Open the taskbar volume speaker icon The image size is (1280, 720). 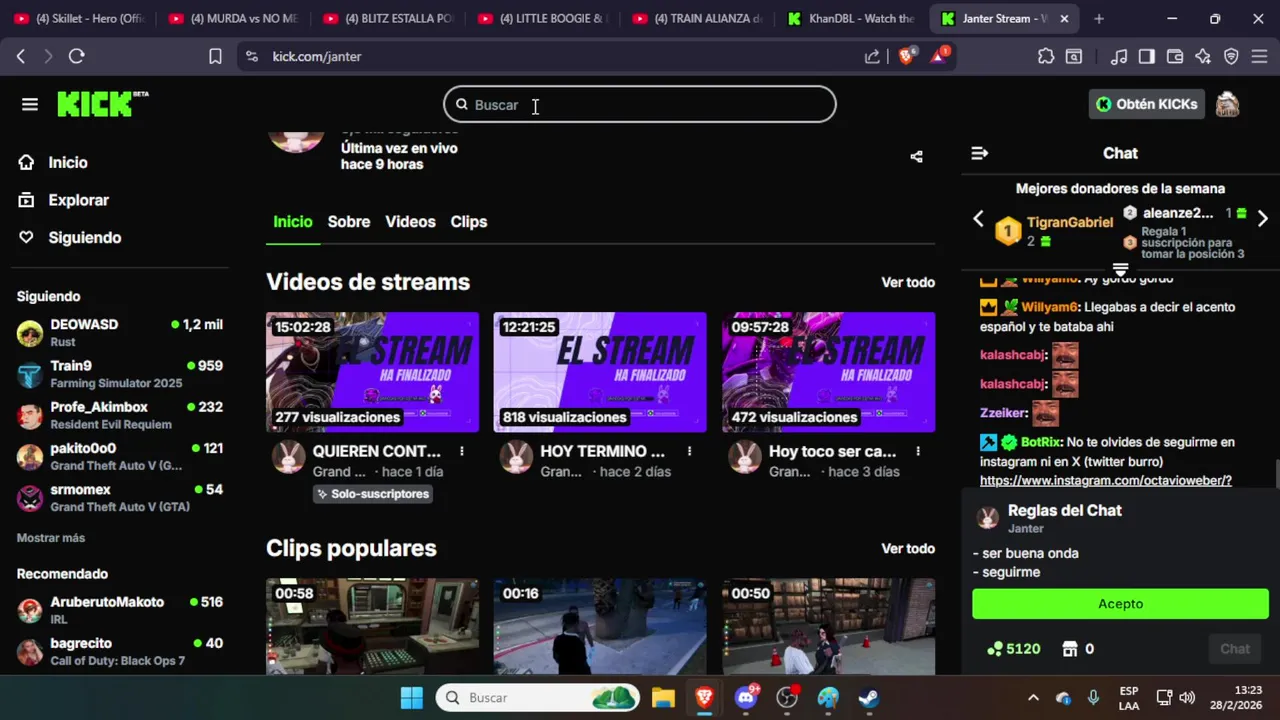1187,698
